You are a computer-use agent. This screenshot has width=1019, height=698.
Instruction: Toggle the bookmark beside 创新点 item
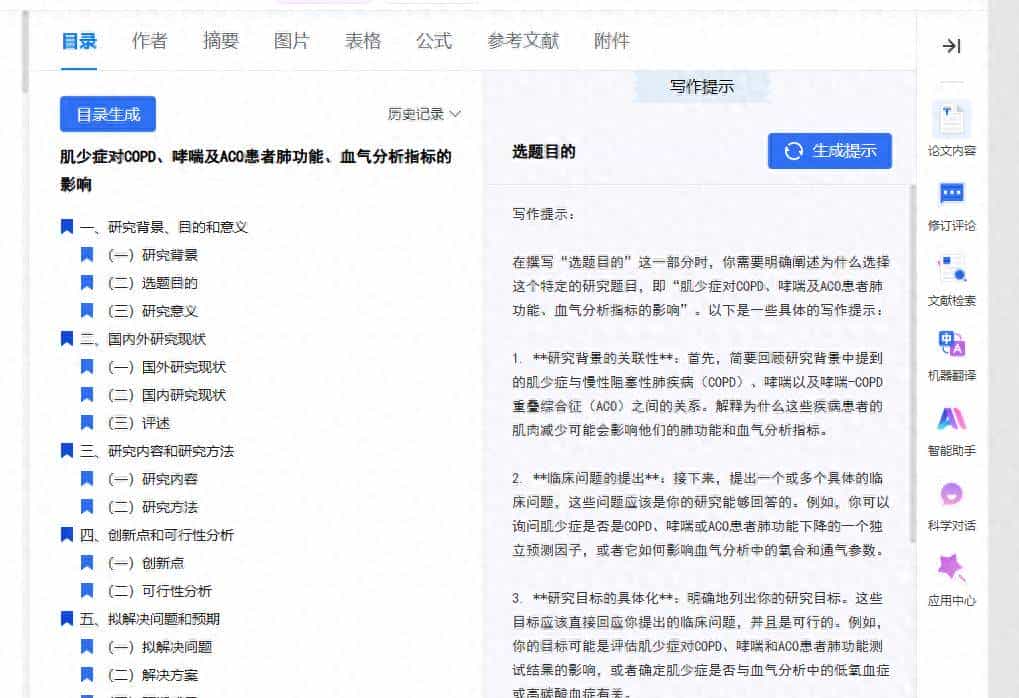pos(87,563)
